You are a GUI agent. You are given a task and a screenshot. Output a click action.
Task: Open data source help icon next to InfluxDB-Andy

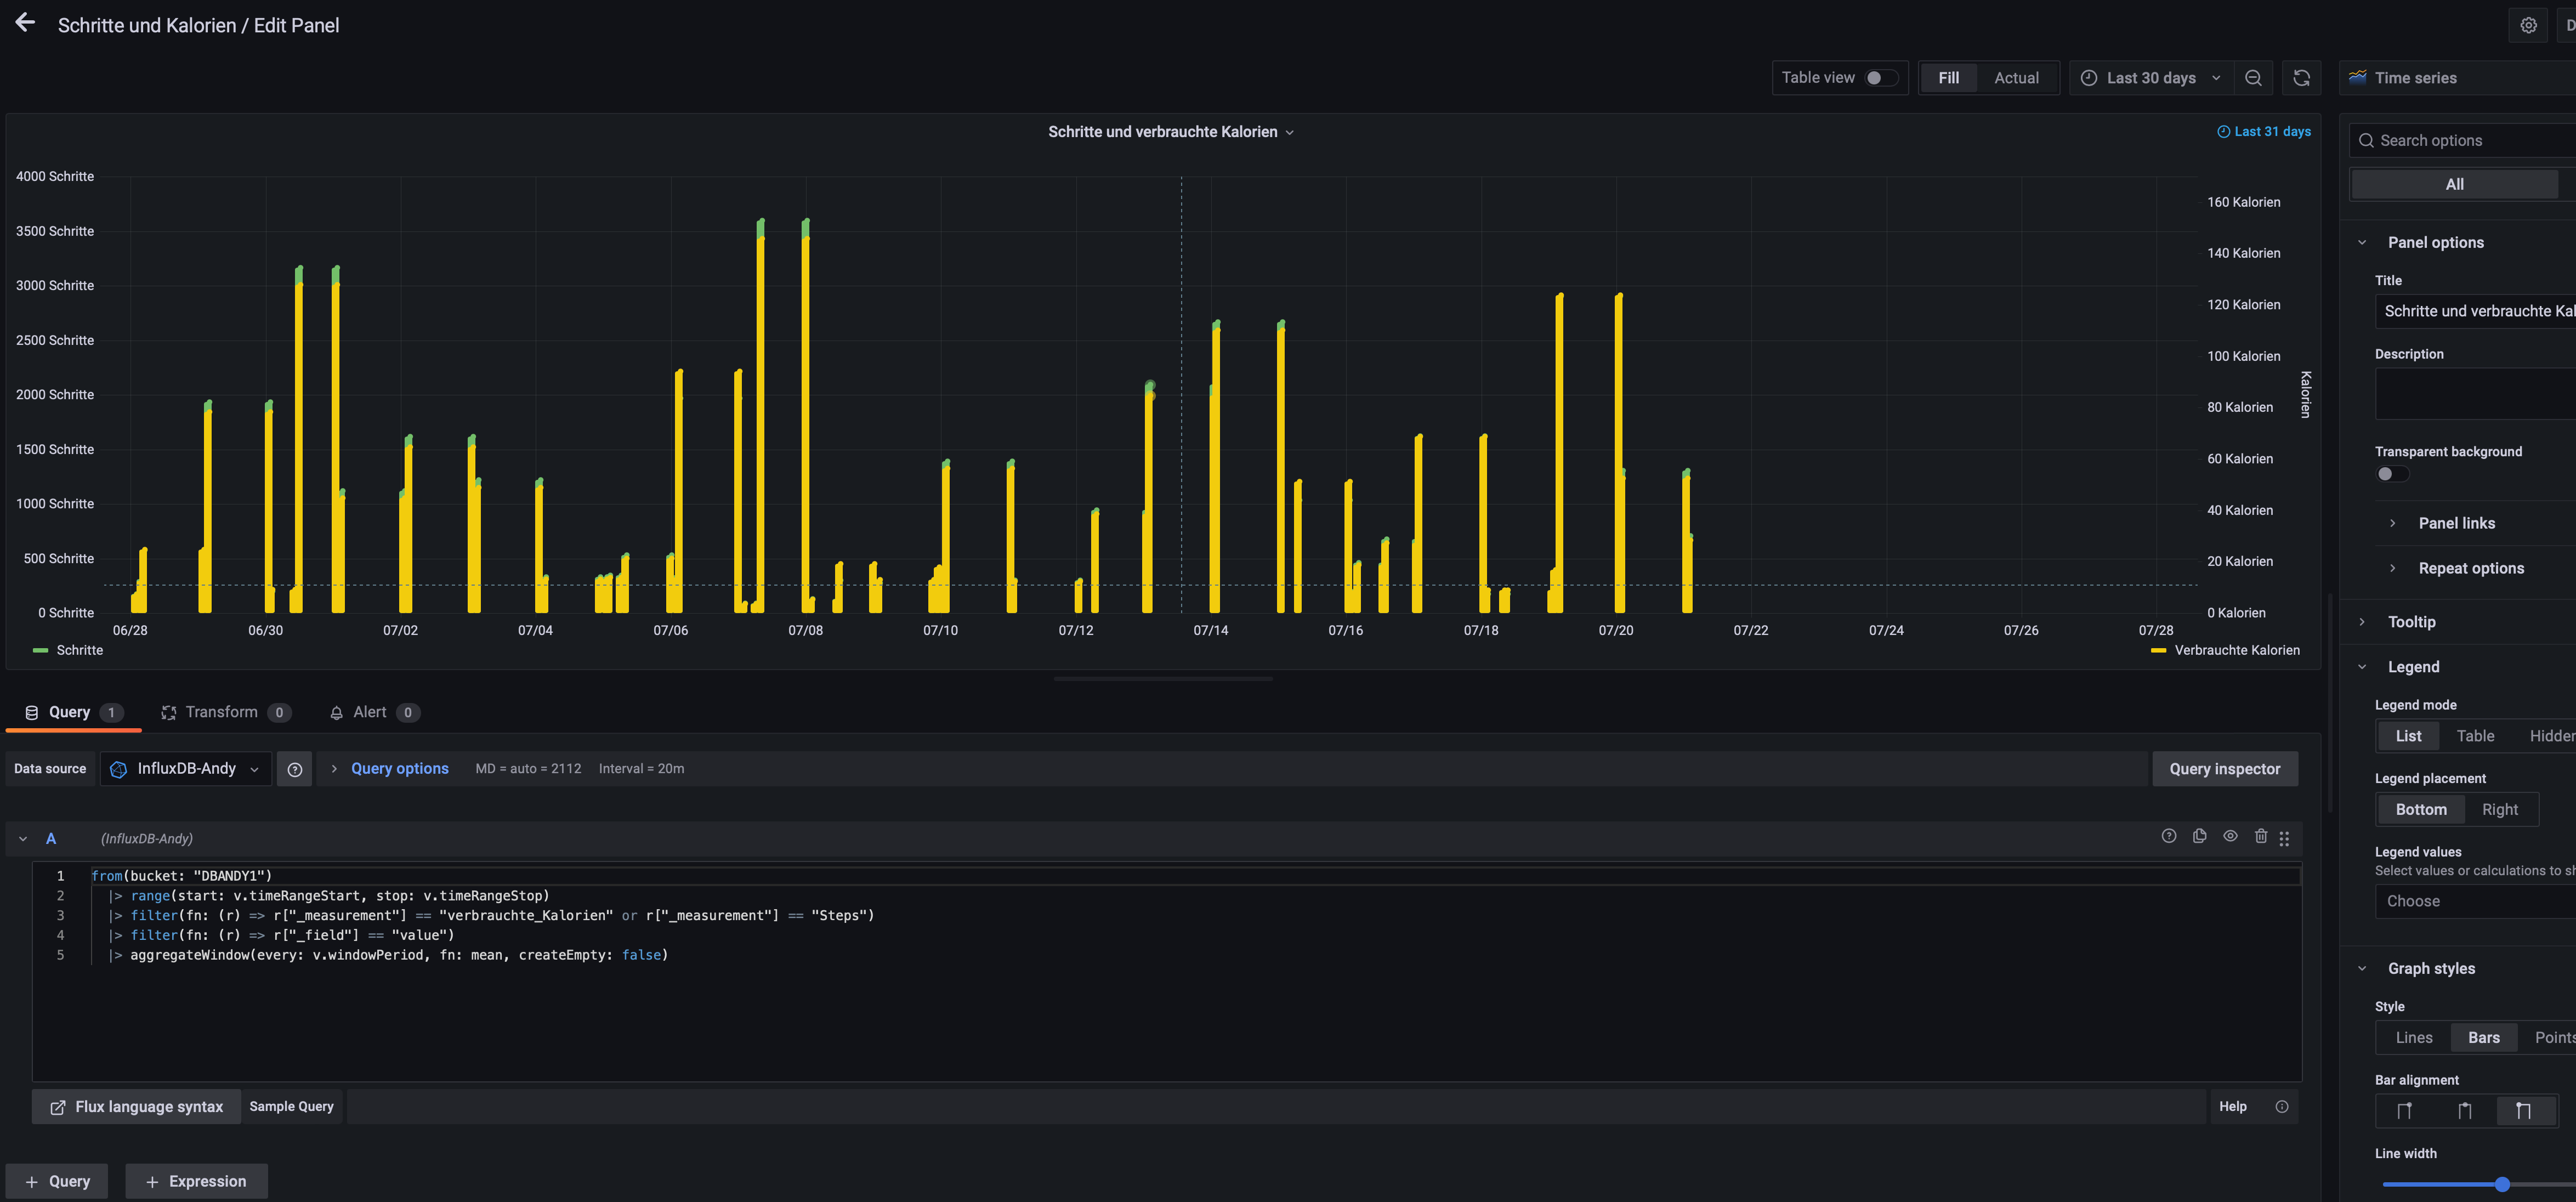294,769
